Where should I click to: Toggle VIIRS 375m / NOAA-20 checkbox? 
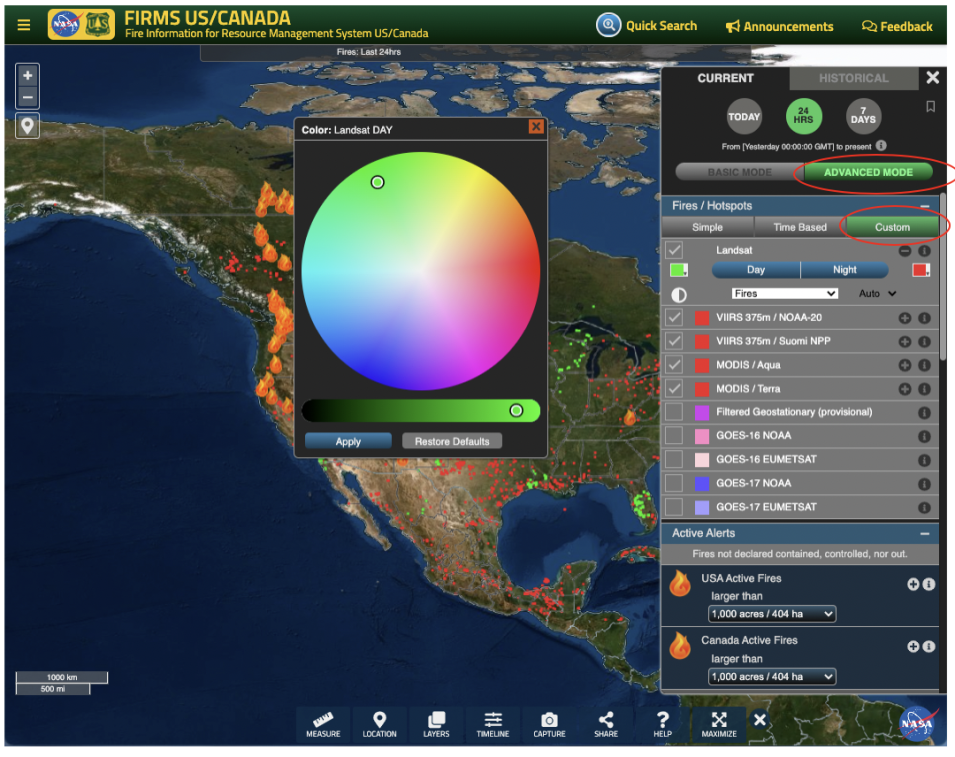674,317
